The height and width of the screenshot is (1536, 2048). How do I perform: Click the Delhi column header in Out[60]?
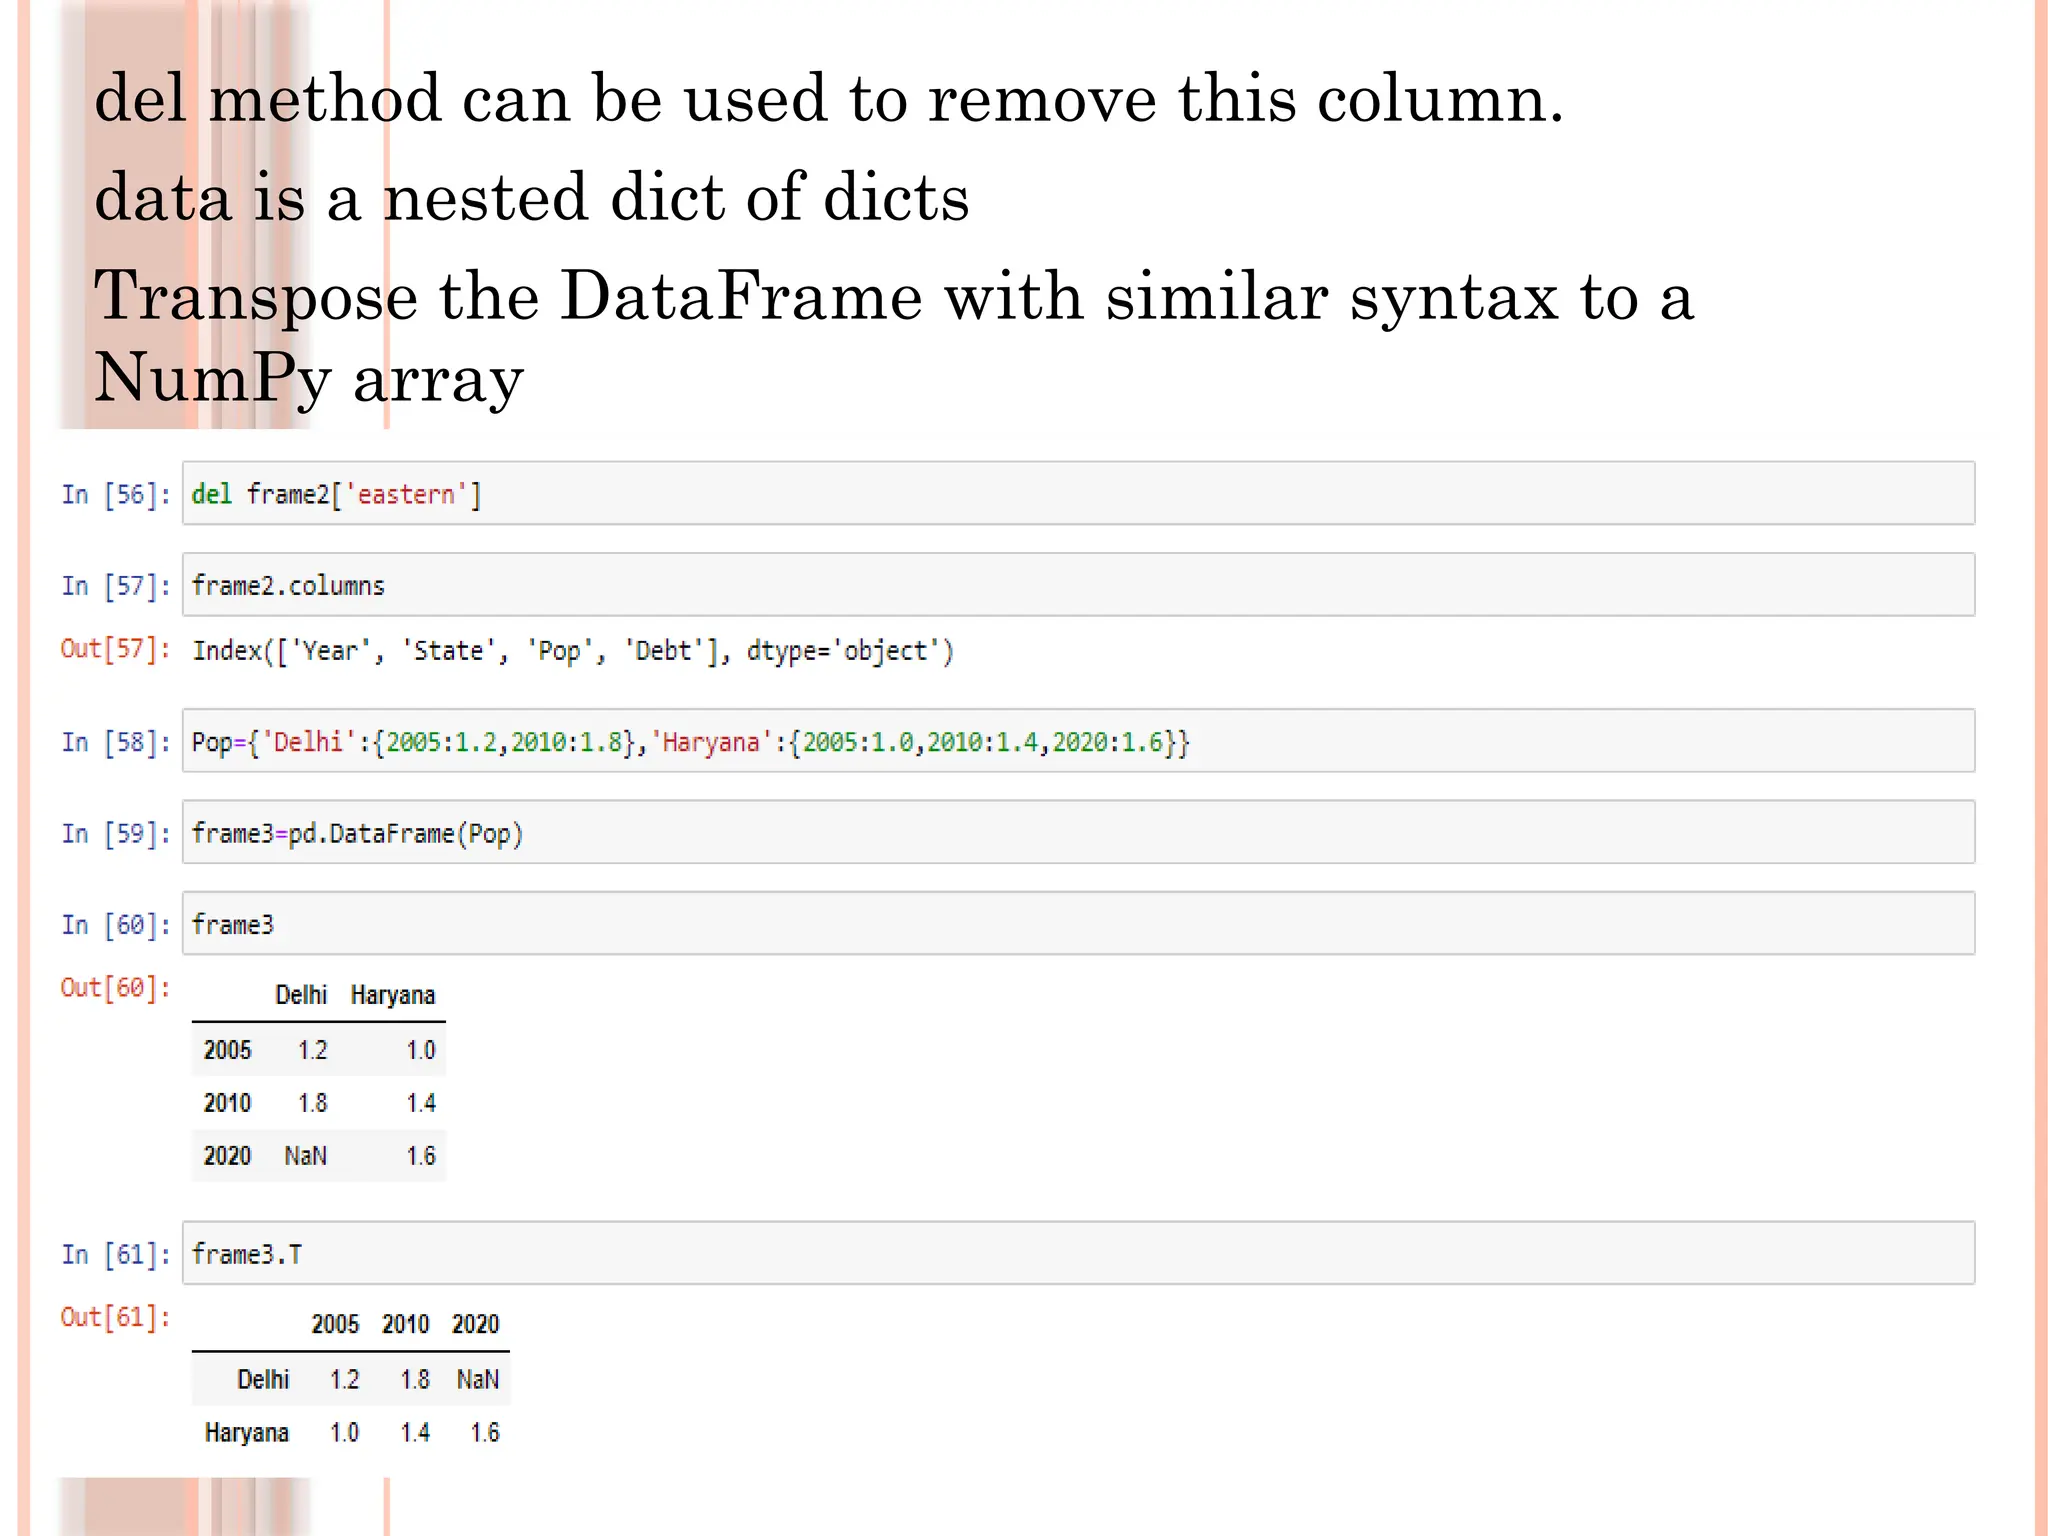[x=301, y=995]
